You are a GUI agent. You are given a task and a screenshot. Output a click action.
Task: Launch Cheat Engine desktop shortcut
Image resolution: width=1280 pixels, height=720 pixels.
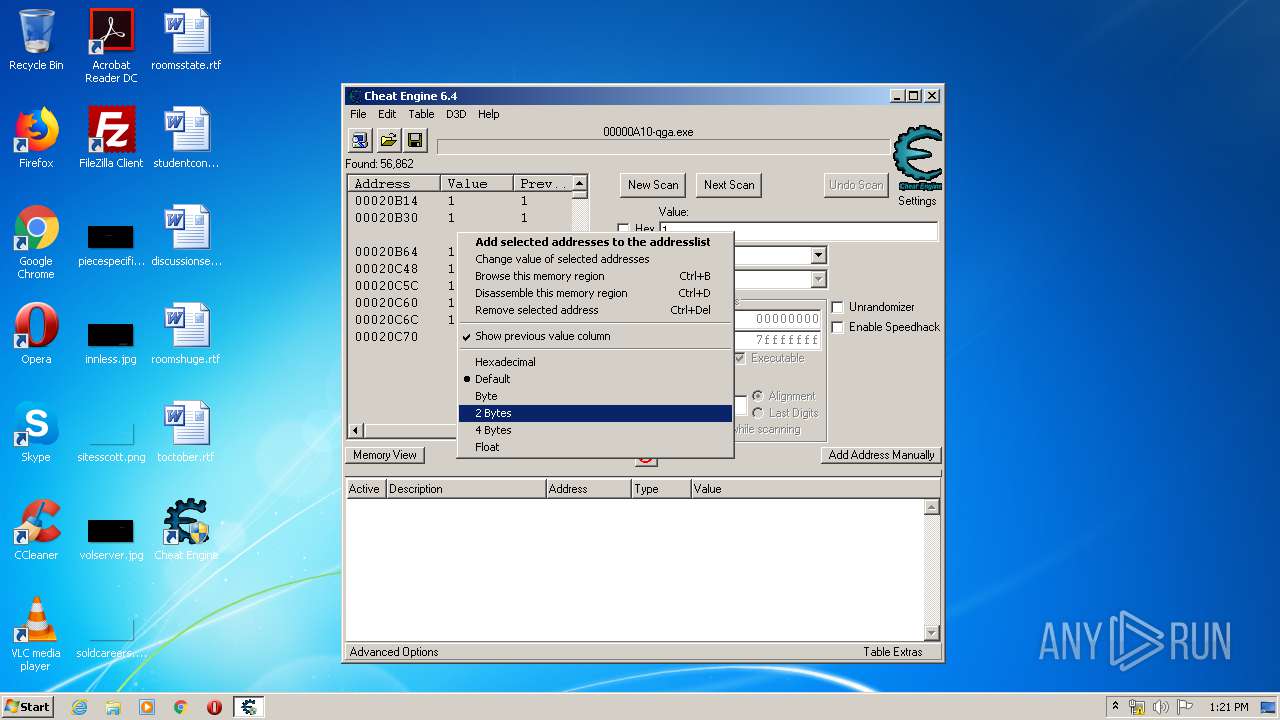[186, 530]
